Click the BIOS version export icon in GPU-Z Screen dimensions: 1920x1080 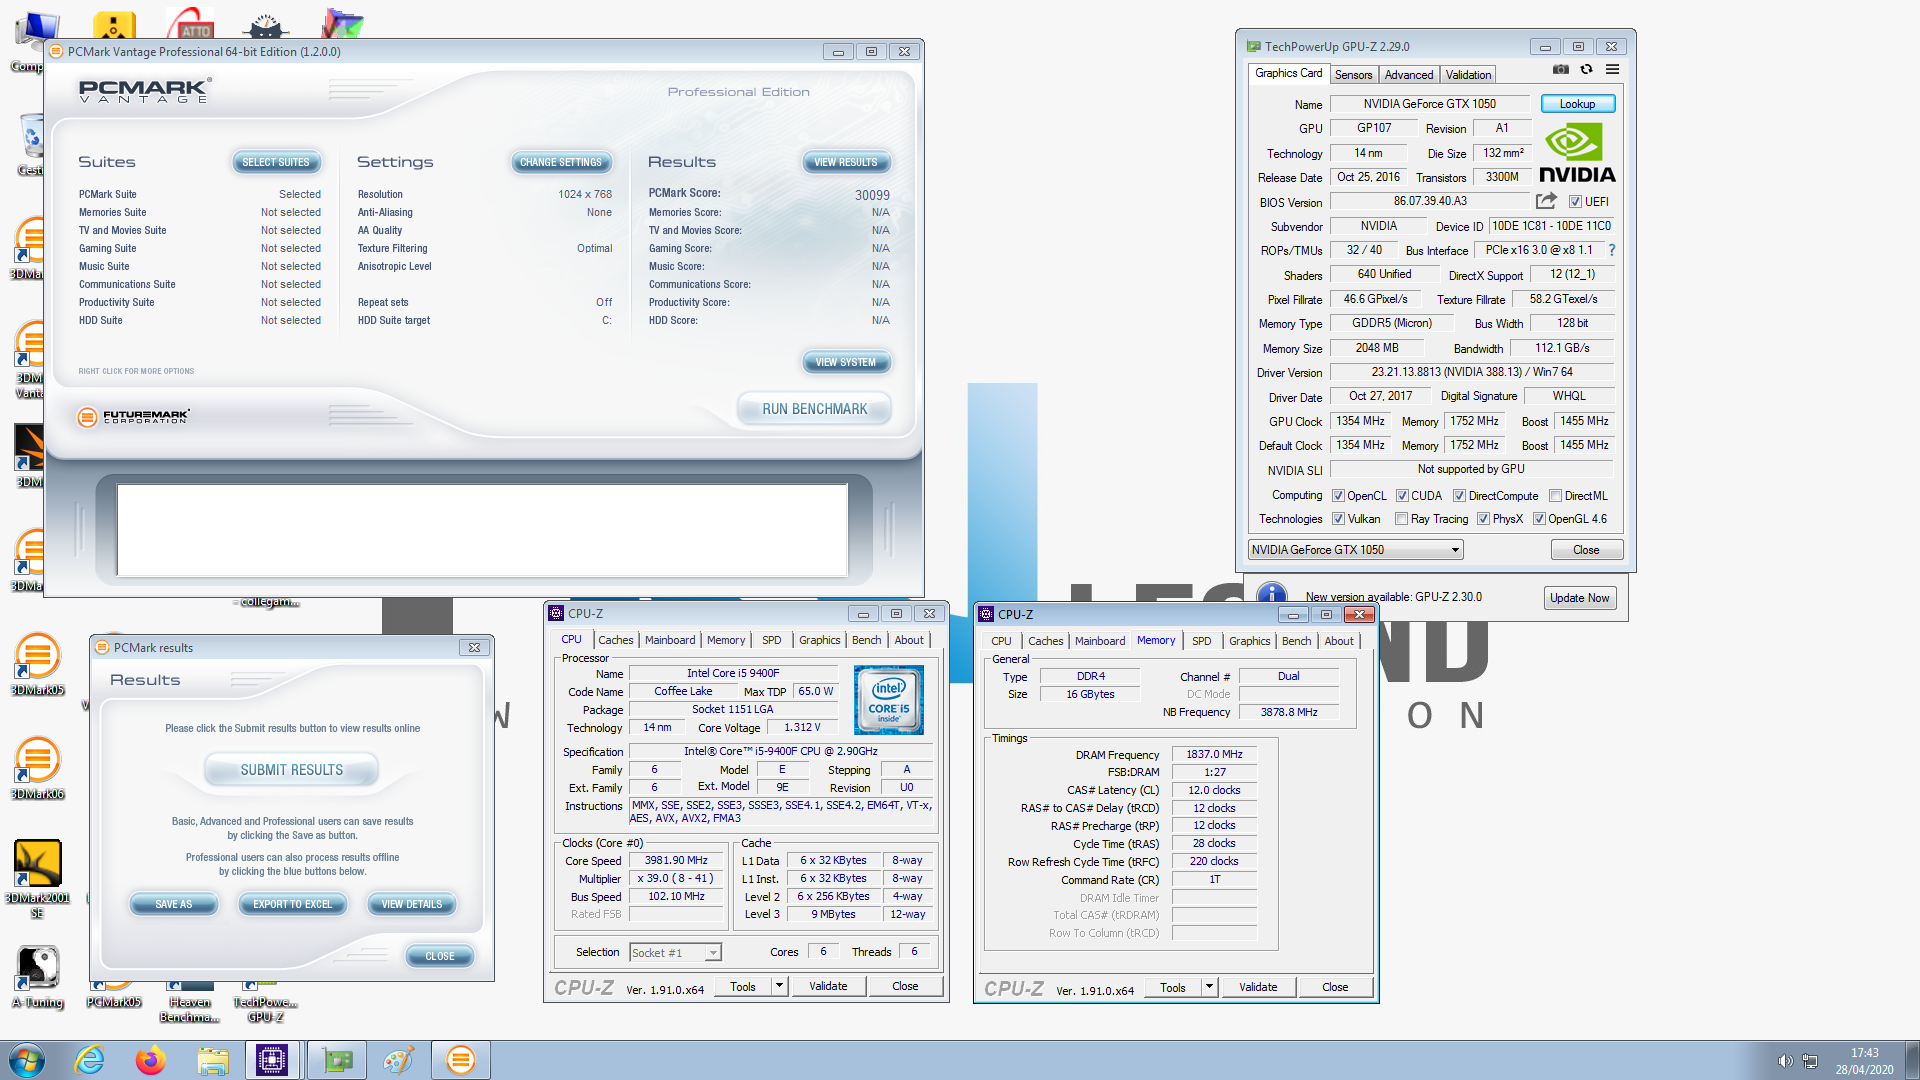coord(1546,201)
